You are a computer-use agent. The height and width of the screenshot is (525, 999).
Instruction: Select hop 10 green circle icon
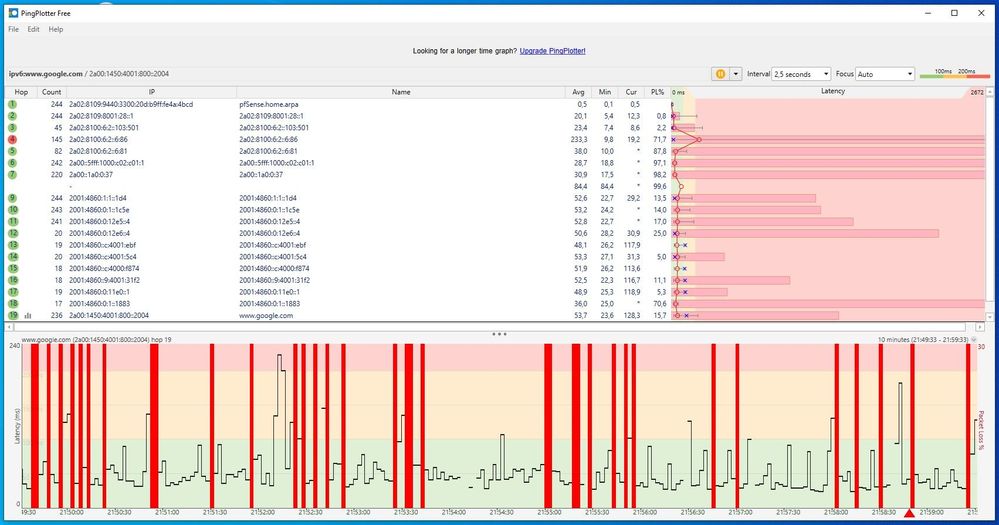tap(13, 210)
